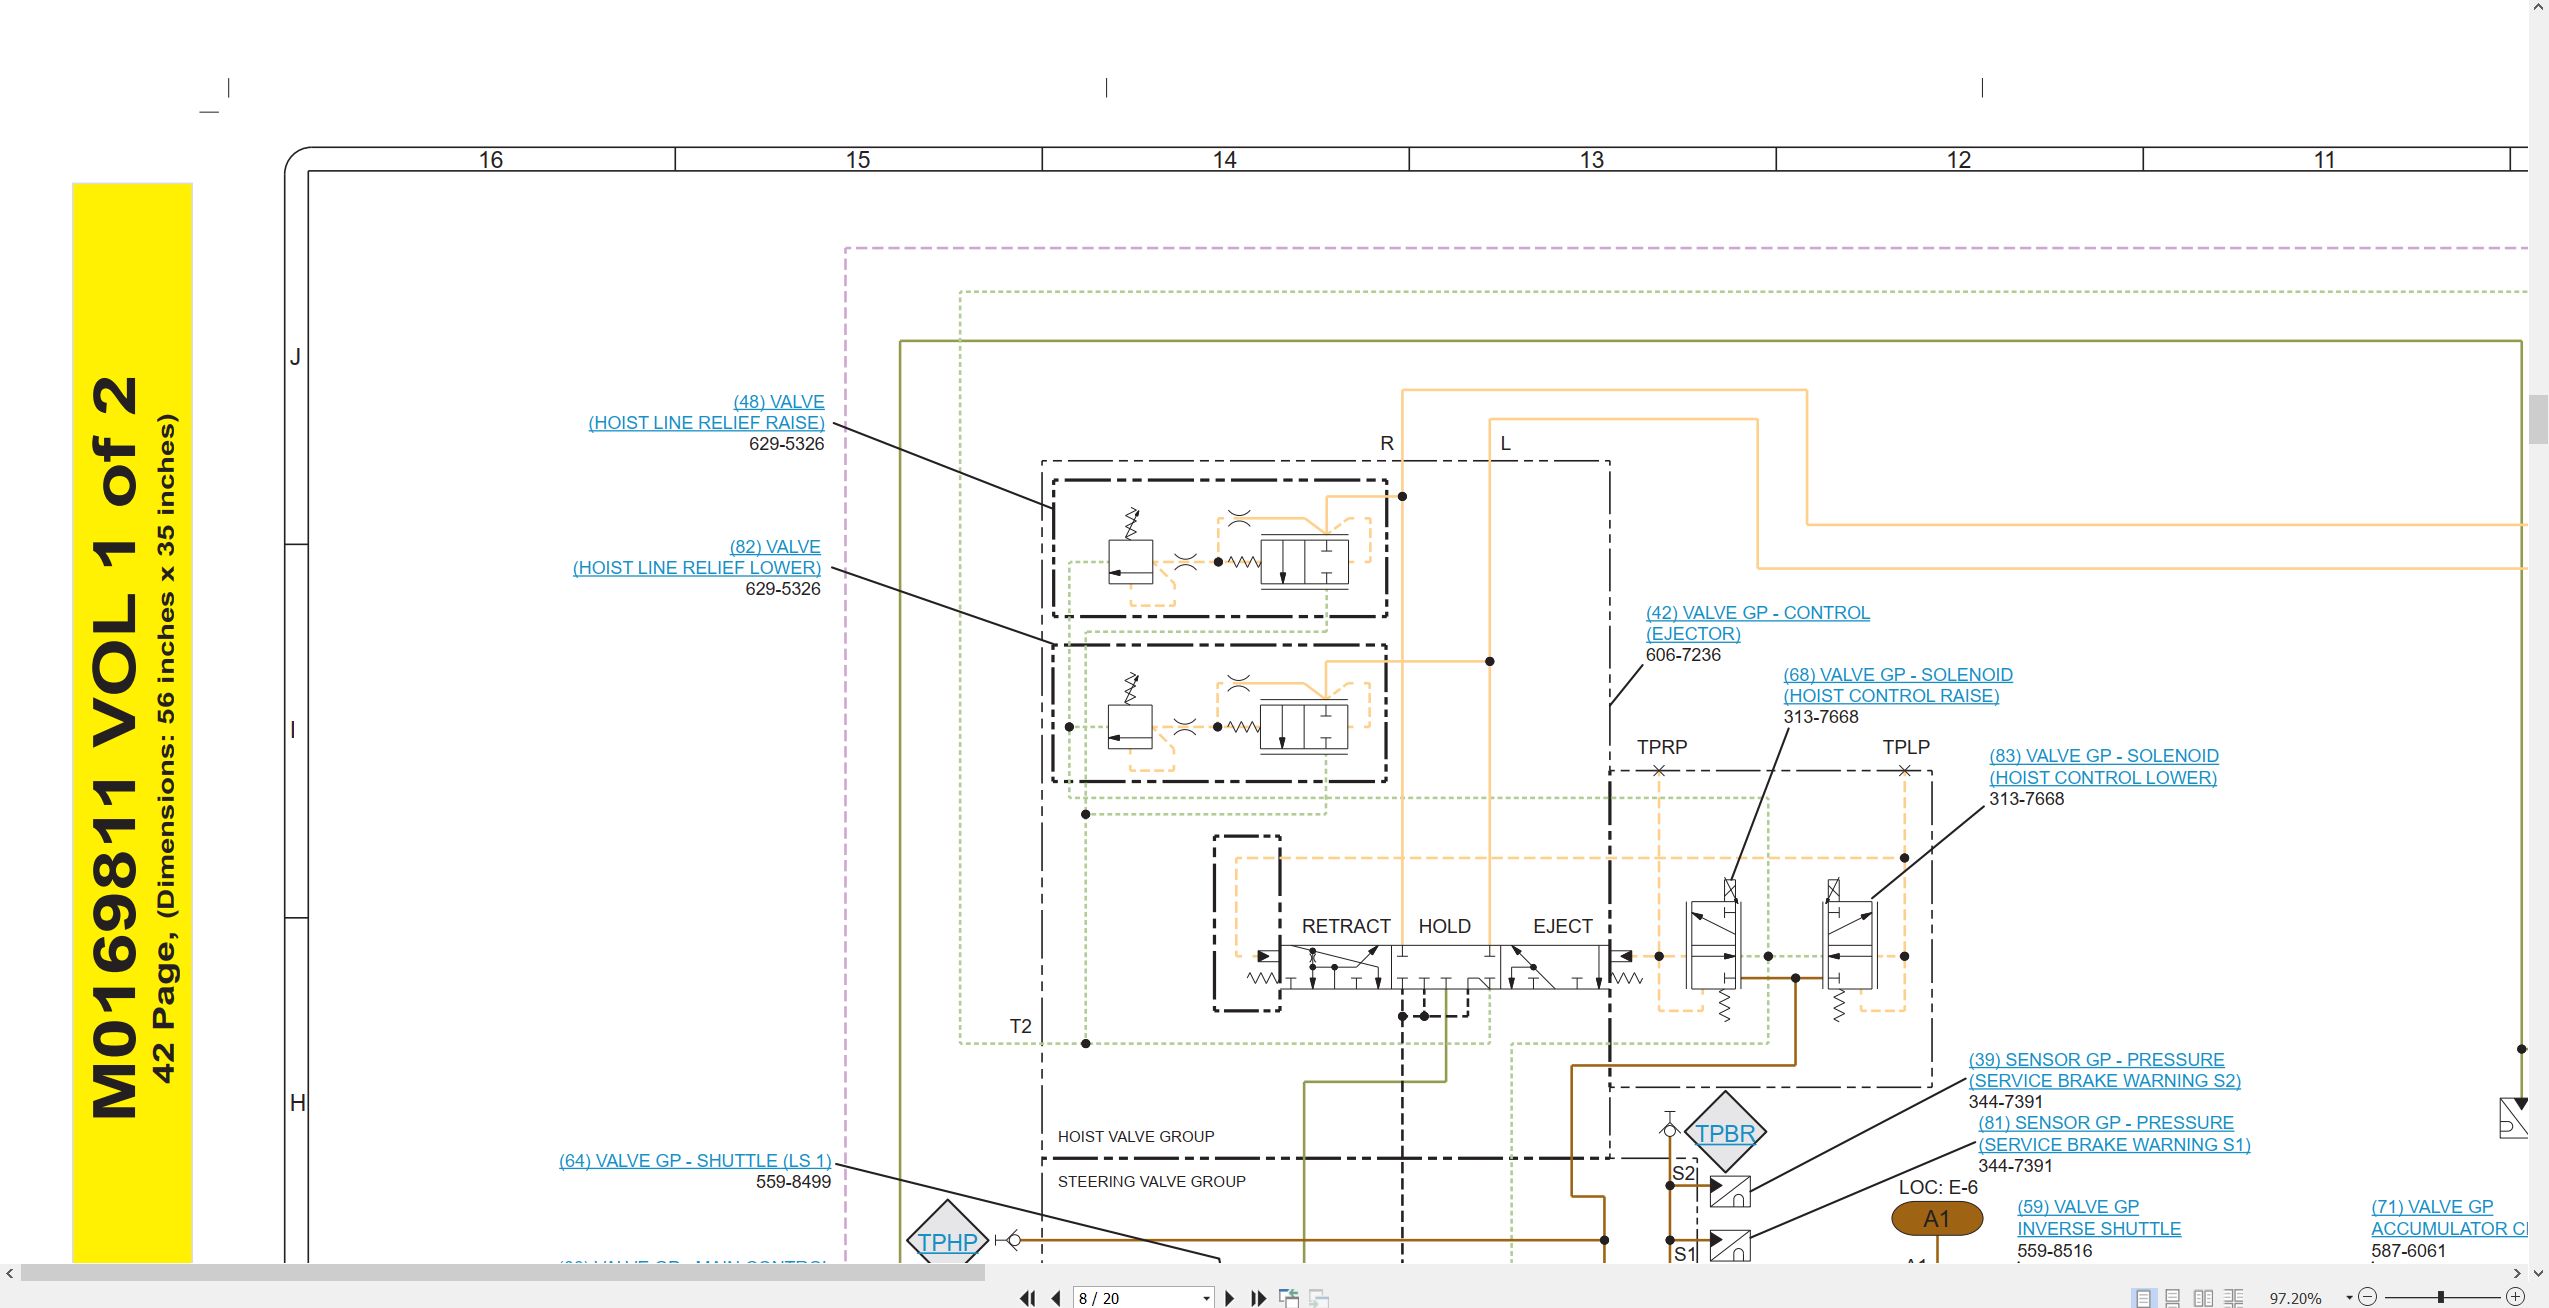2549x1308 pixels.
Task: Click the HOLD spool position label
Action: click(1444, 927)
